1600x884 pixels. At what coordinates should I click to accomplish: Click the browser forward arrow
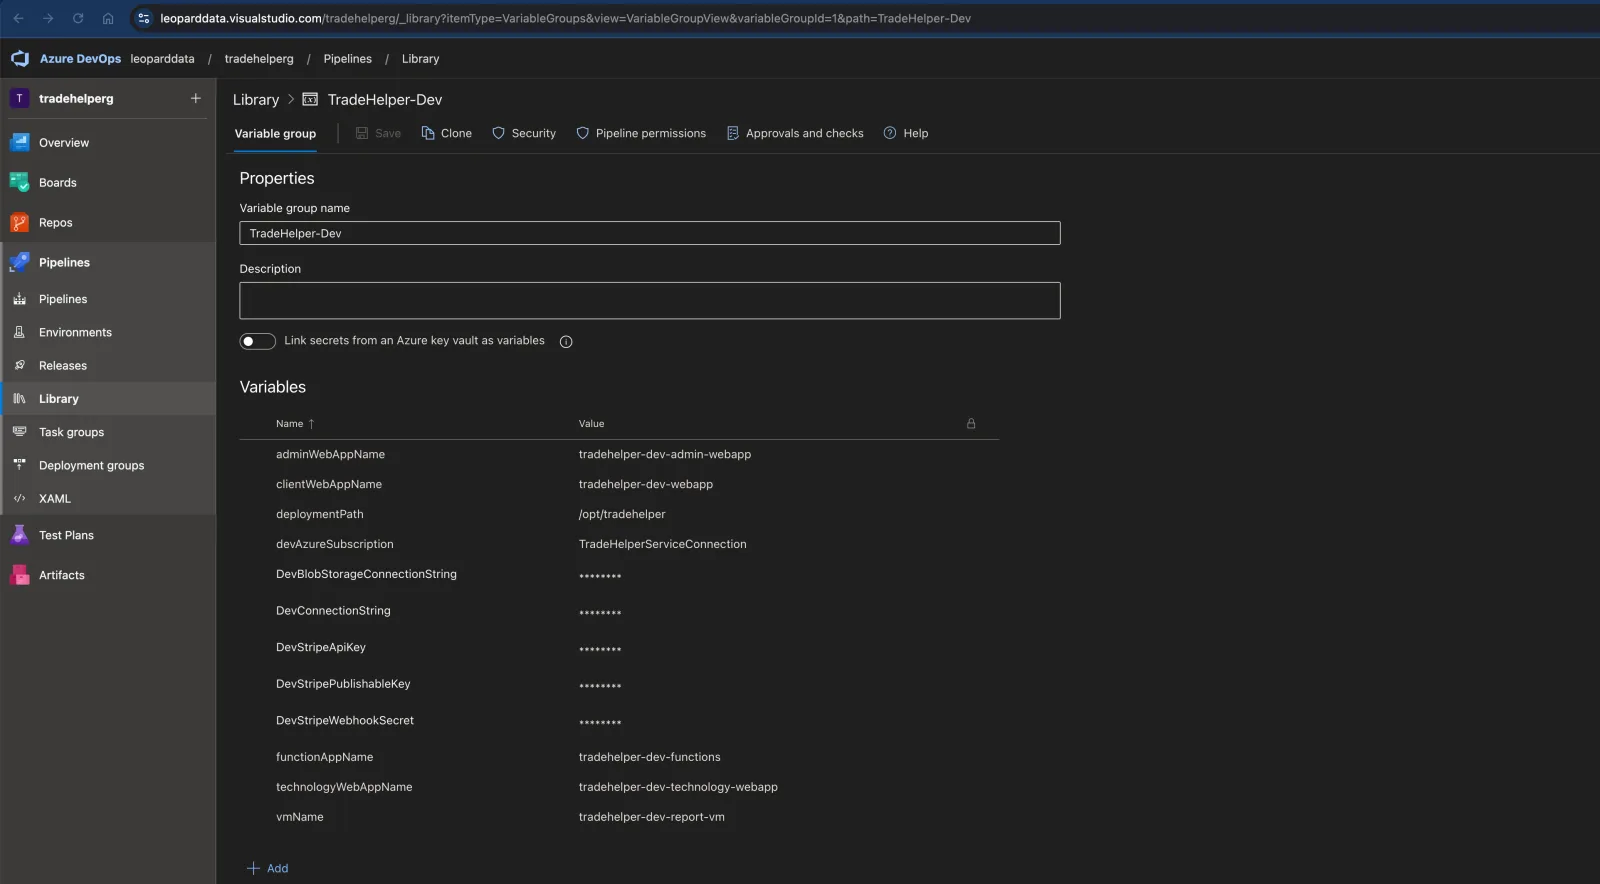pyautogui.click(x=48, y=18)
